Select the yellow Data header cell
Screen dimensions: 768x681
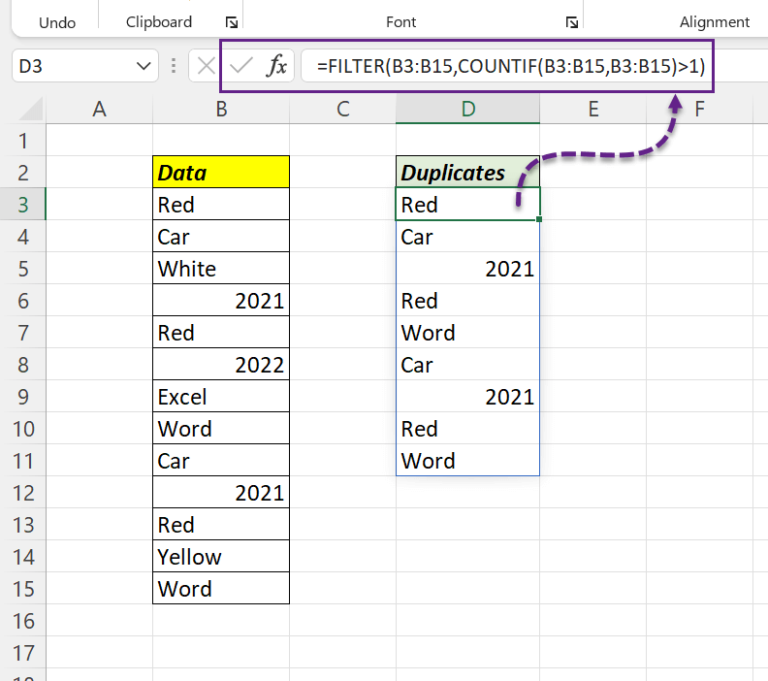click(221, 172)
